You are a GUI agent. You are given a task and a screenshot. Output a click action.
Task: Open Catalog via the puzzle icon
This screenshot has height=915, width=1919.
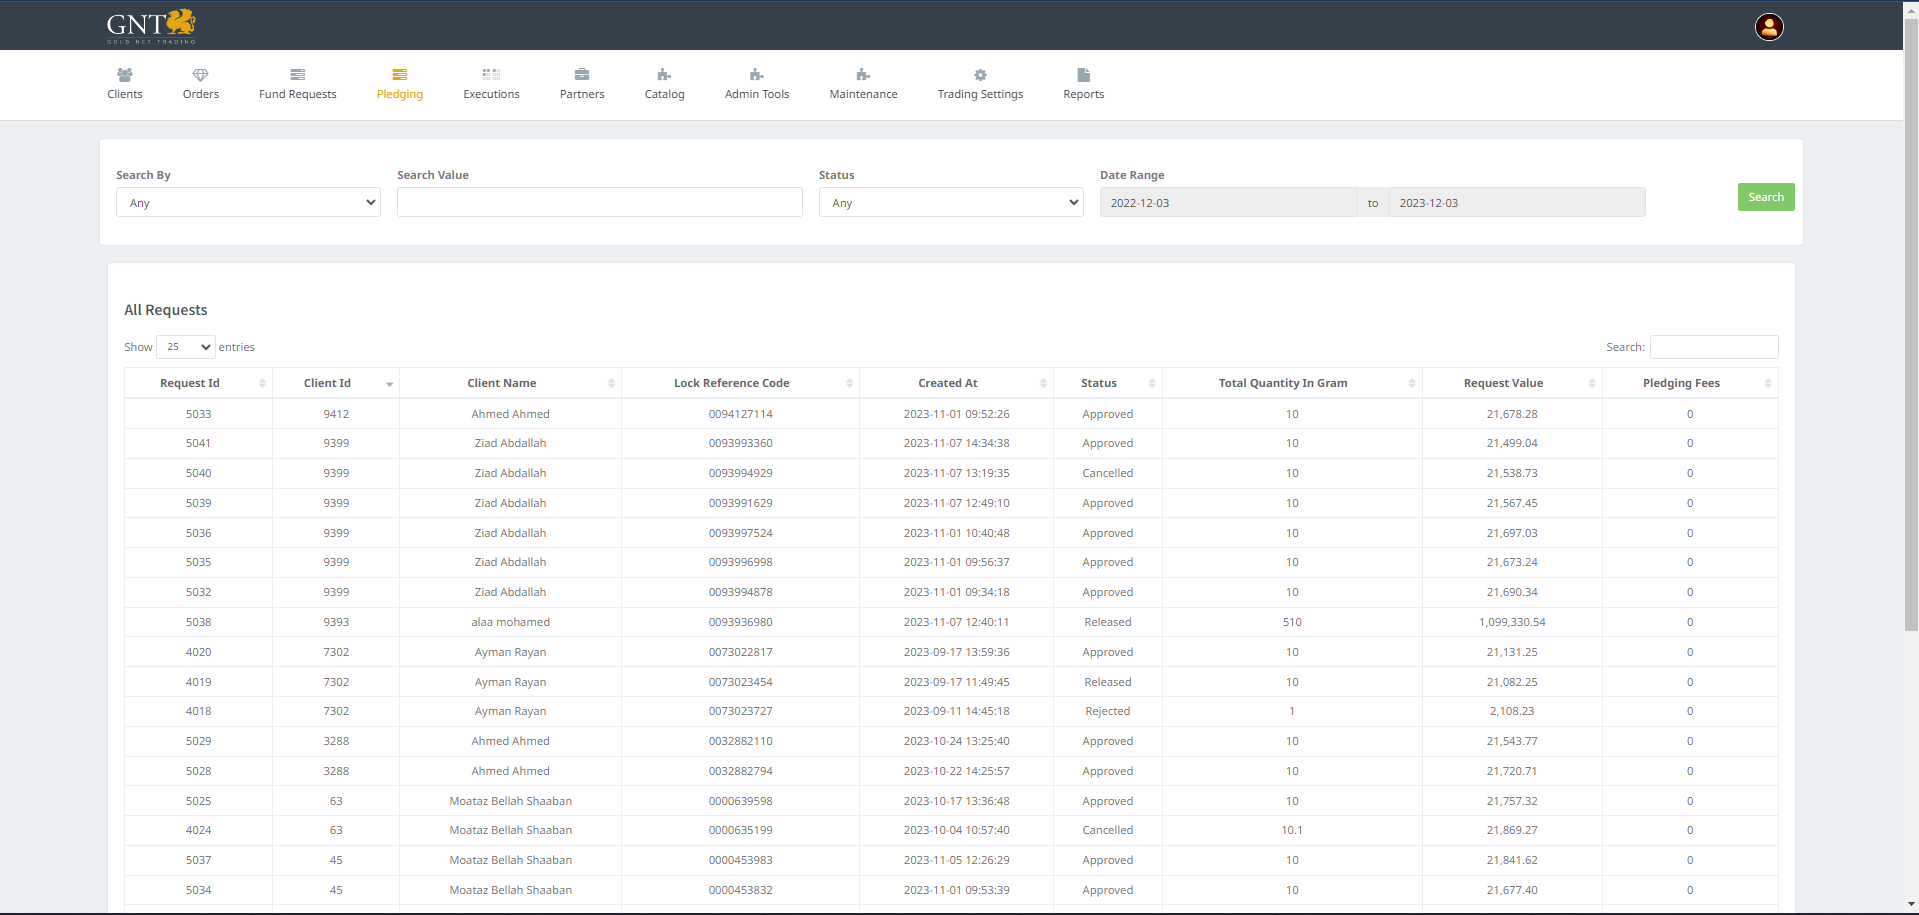pyautogui.click(x=664, y=75)
